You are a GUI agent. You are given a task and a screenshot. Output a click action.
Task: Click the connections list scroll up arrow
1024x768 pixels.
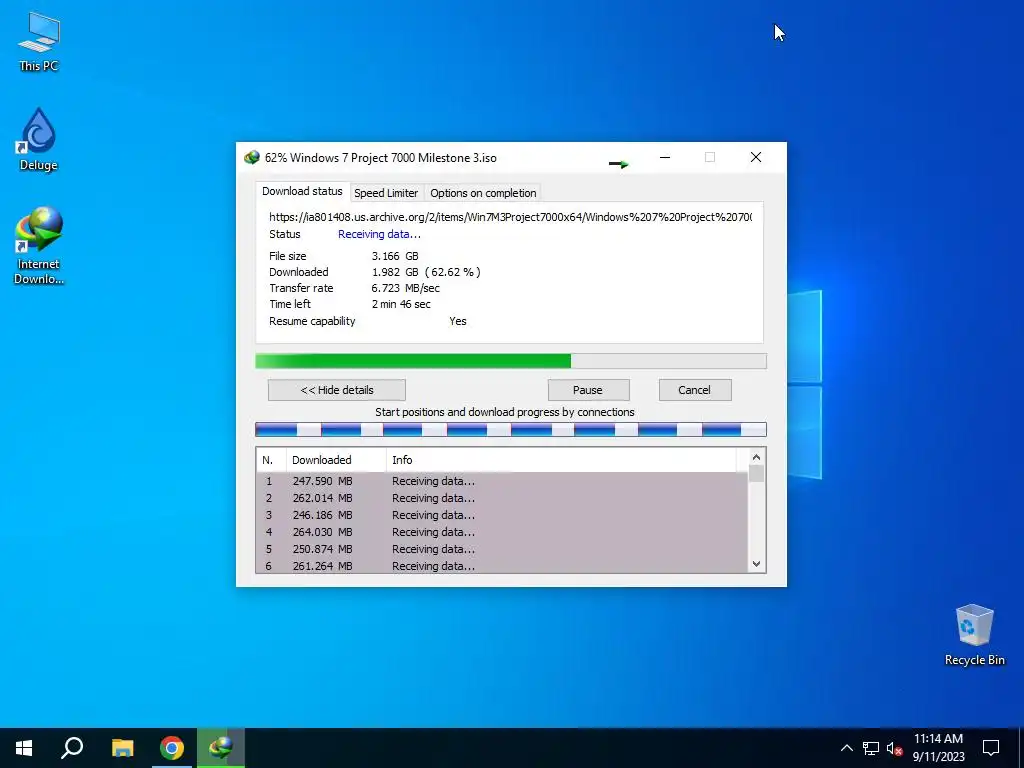756,457
